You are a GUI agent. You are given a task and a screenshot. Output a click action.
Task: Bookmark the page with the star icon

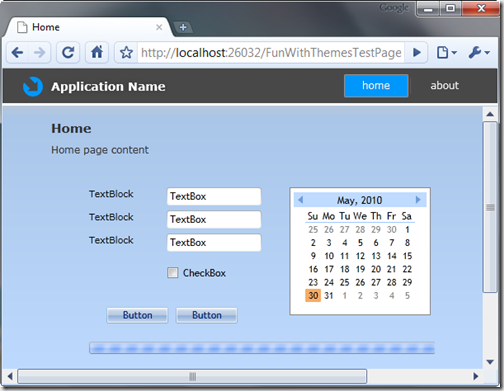(x=126, y=53)
